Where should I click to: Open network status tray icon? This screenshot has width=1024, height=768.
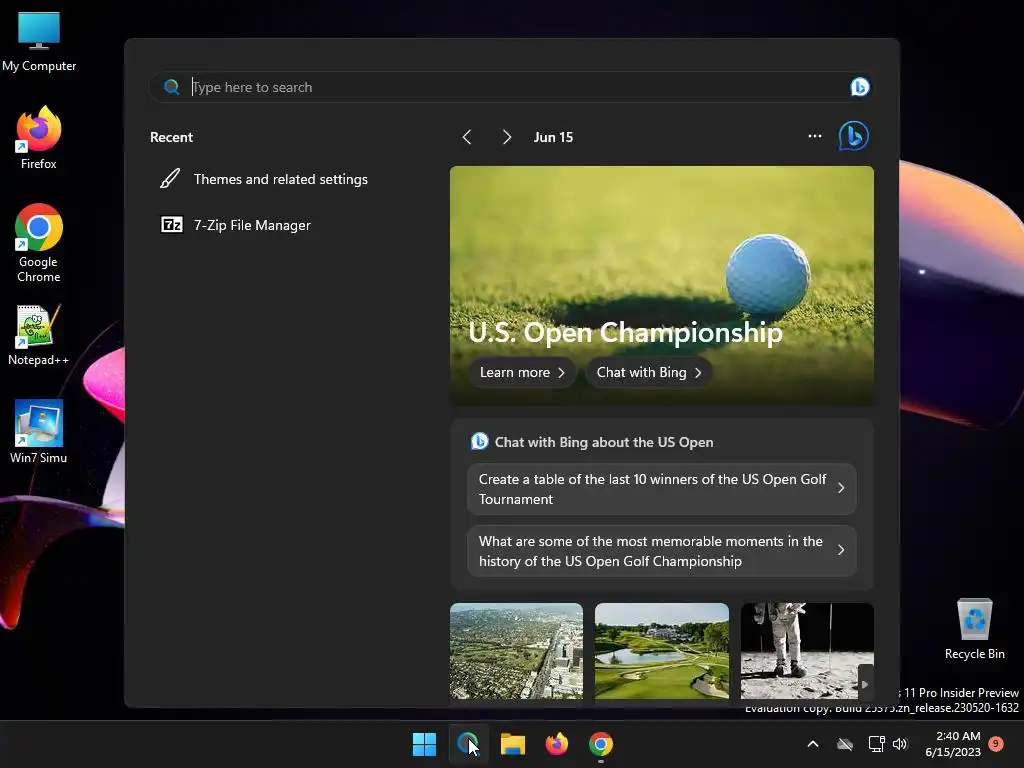876,744
